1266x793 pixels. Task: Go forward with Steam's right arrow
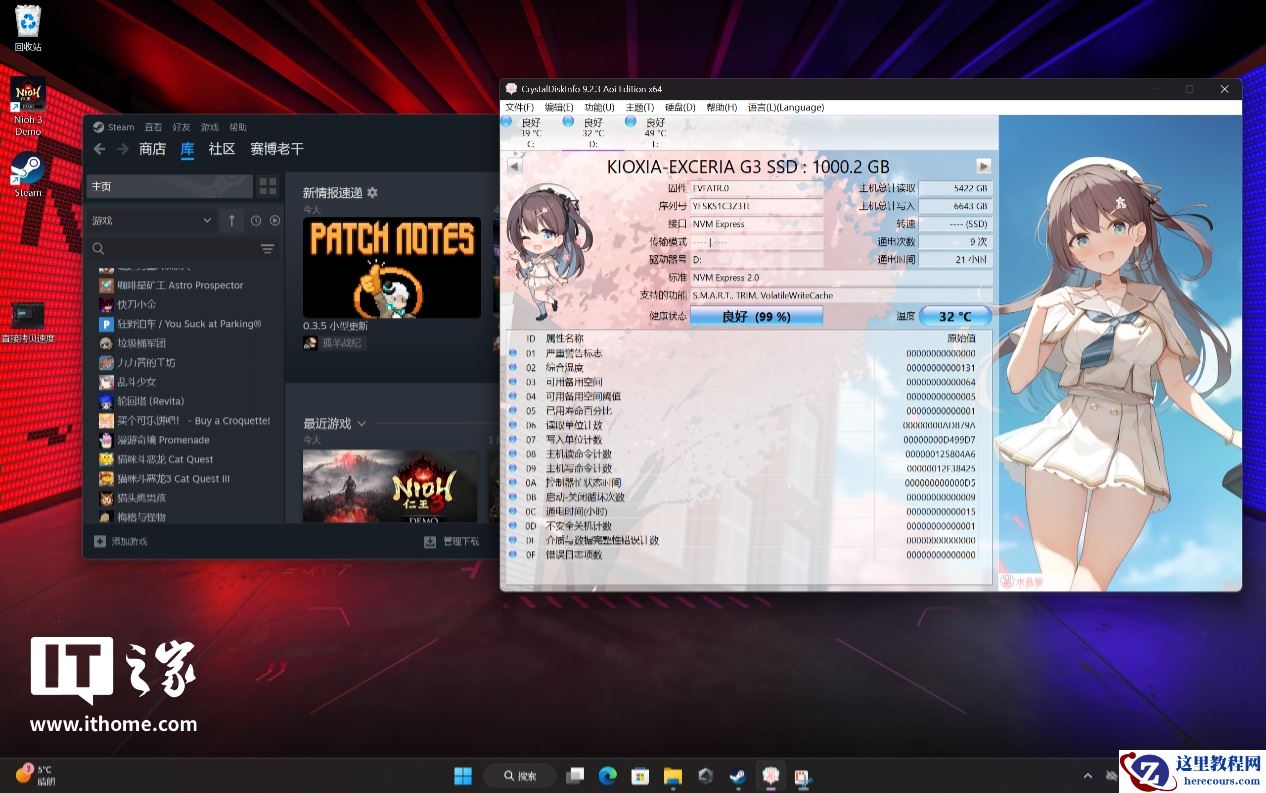pyautogui.click(x=122, y=149)
